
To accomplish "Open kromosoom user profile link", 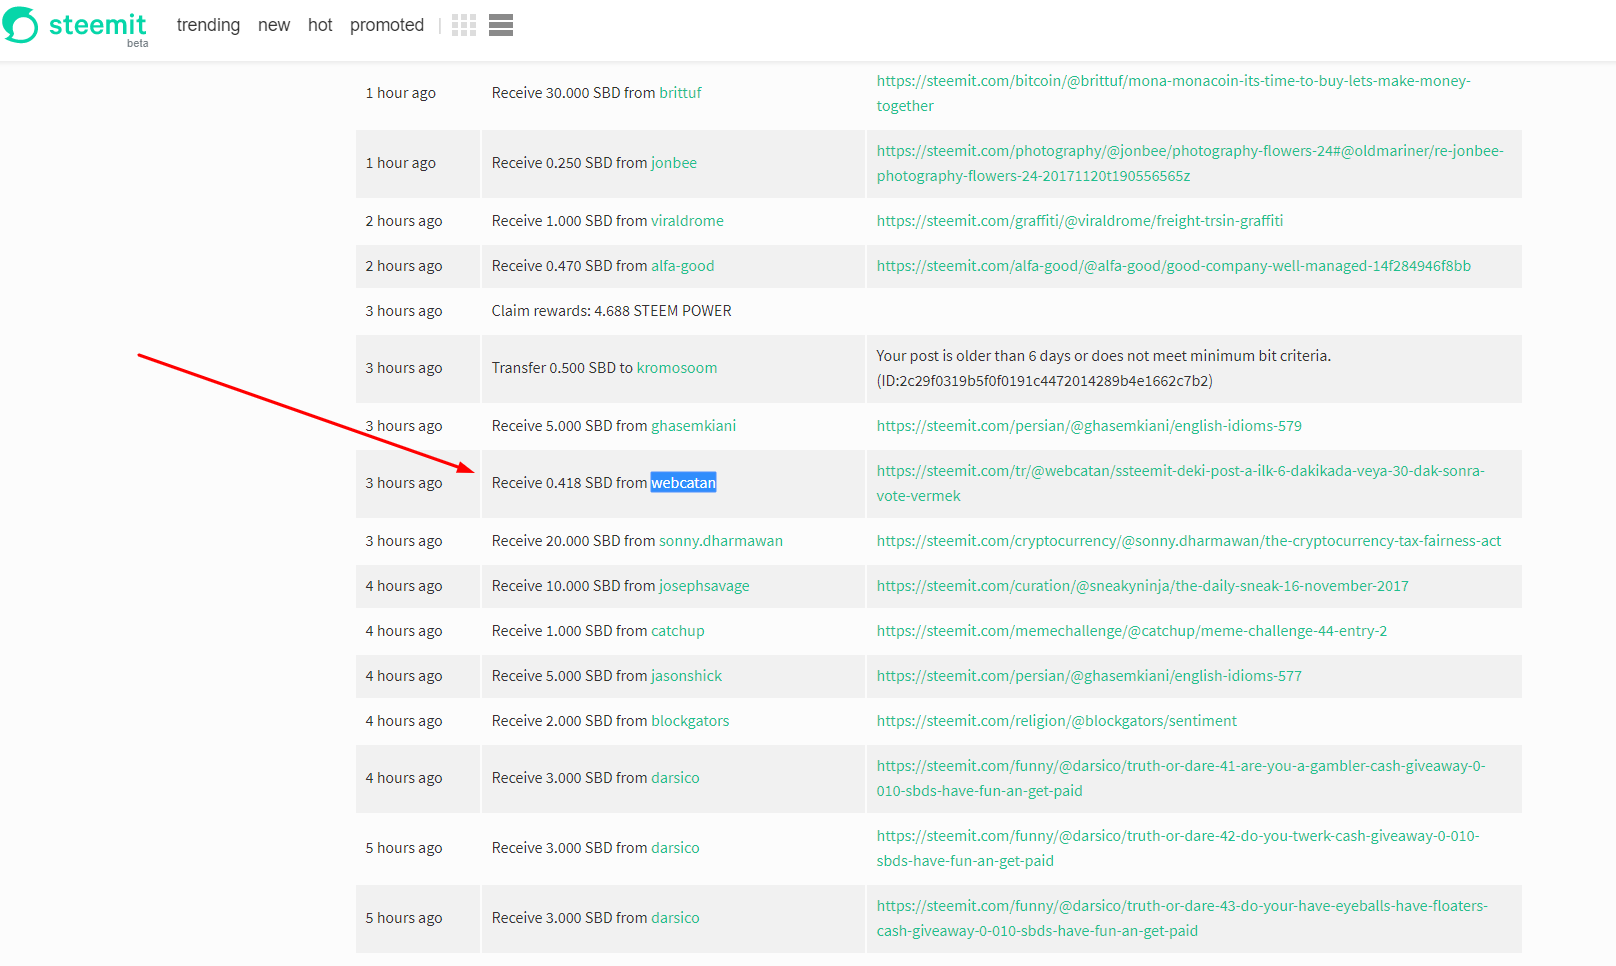I will tap(677, 368).
